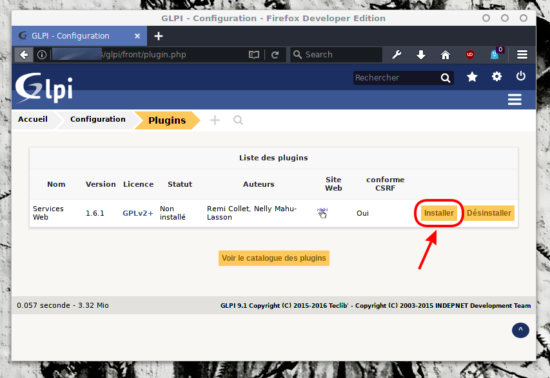Click the Non installé status cell
This screenshot has height=378, width=550.
pyautogui.click(x=172, y=213)
